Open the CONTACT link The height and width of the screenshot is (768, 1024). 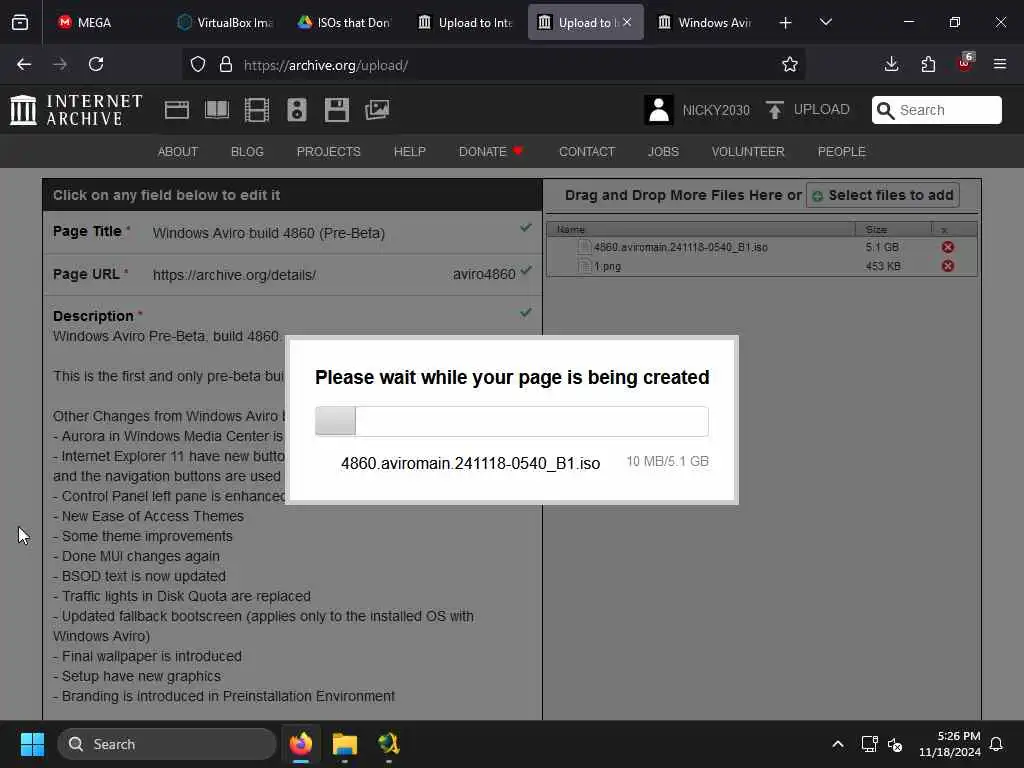click(586, 152)
